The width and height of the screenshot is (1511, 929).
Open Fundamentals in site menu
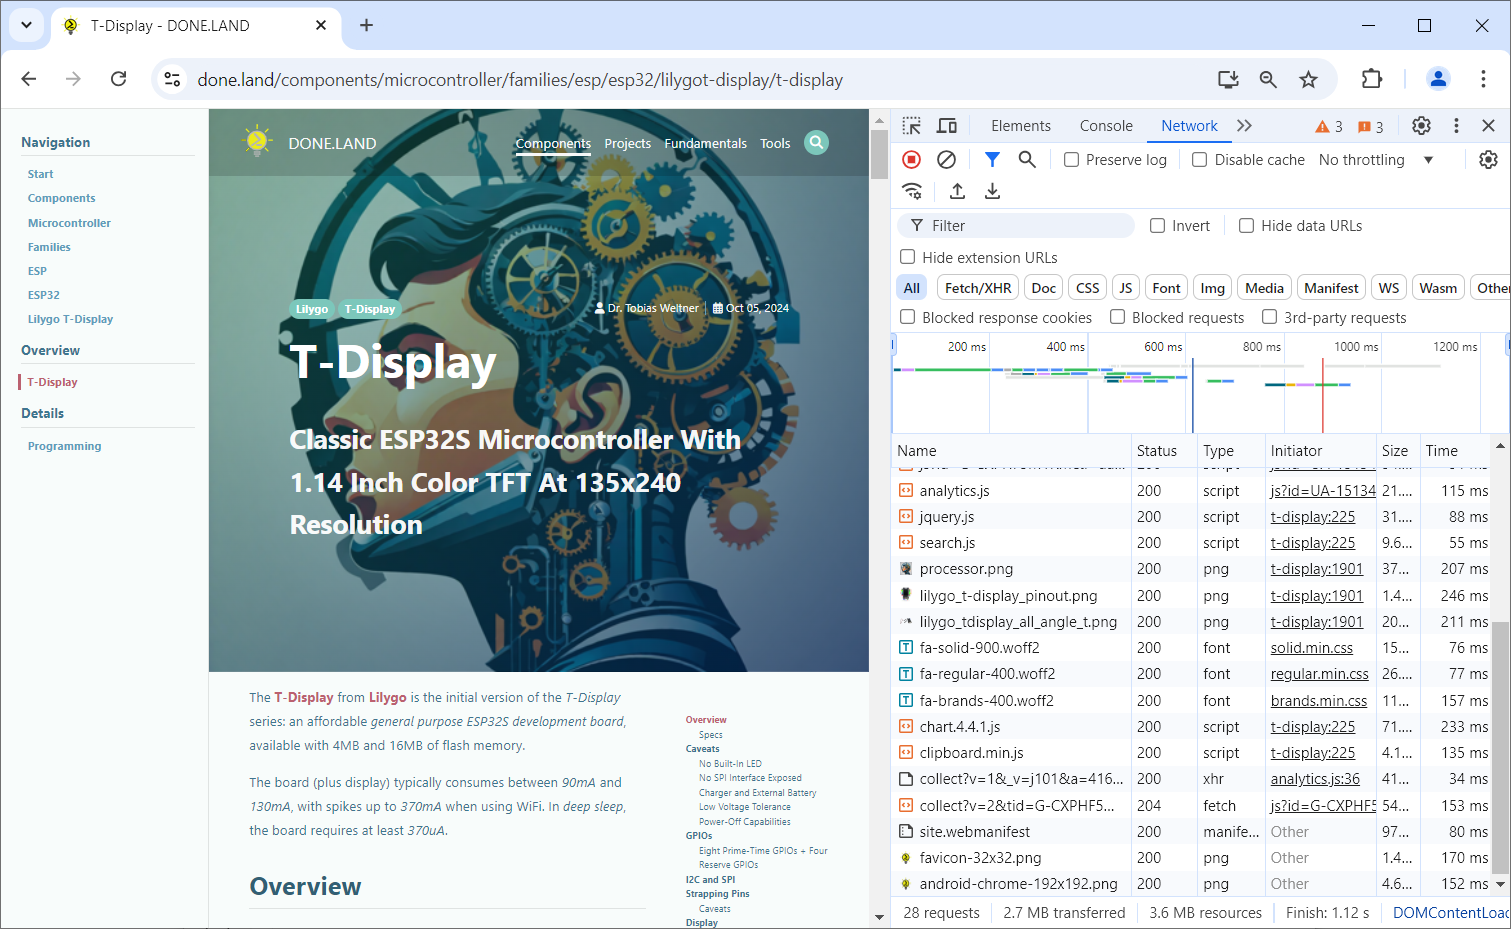pos(705,144)
